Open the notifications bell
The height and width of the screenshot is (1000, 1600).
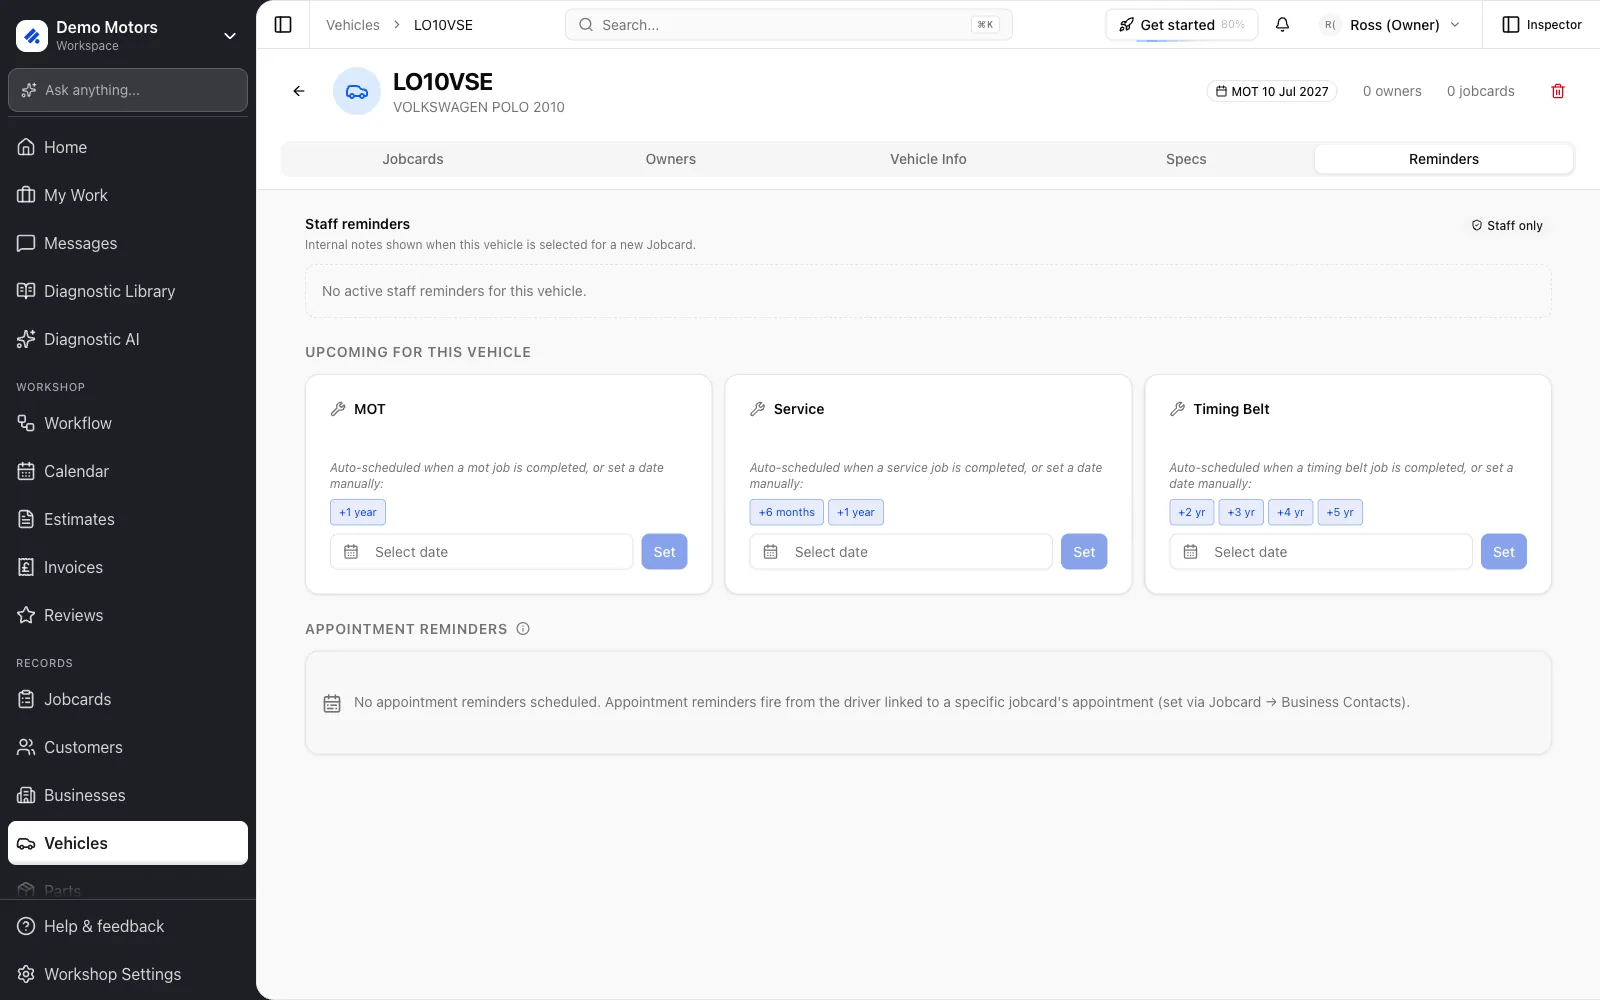[1282, 25]
